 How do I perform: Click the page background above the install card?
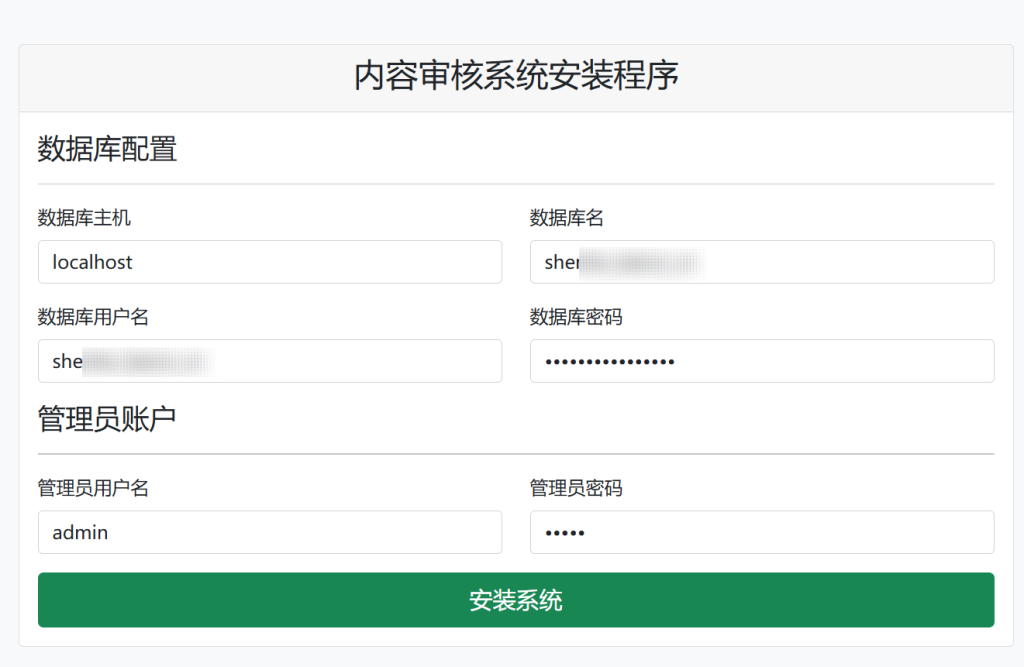pyautogui.click(x=512, y=20)
